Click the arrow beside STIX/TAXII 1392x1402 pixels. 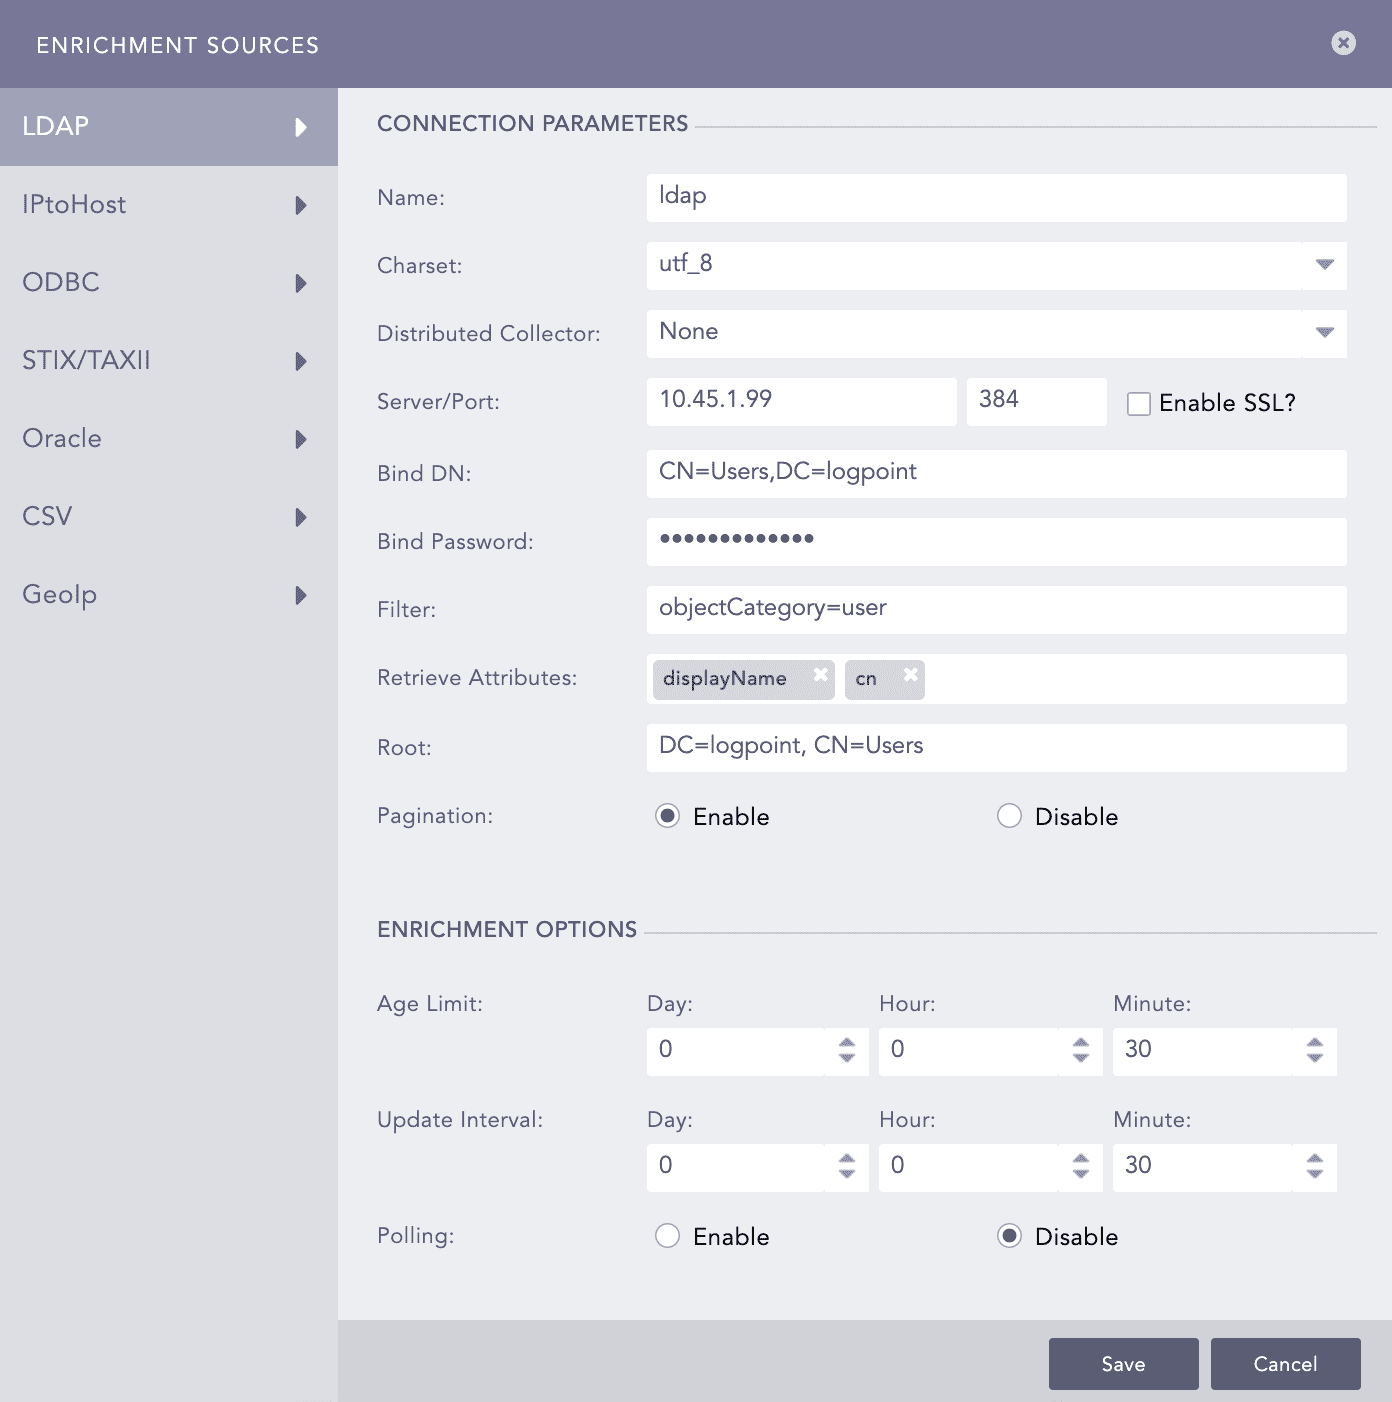pyautogui.click(x=301, y=361)
